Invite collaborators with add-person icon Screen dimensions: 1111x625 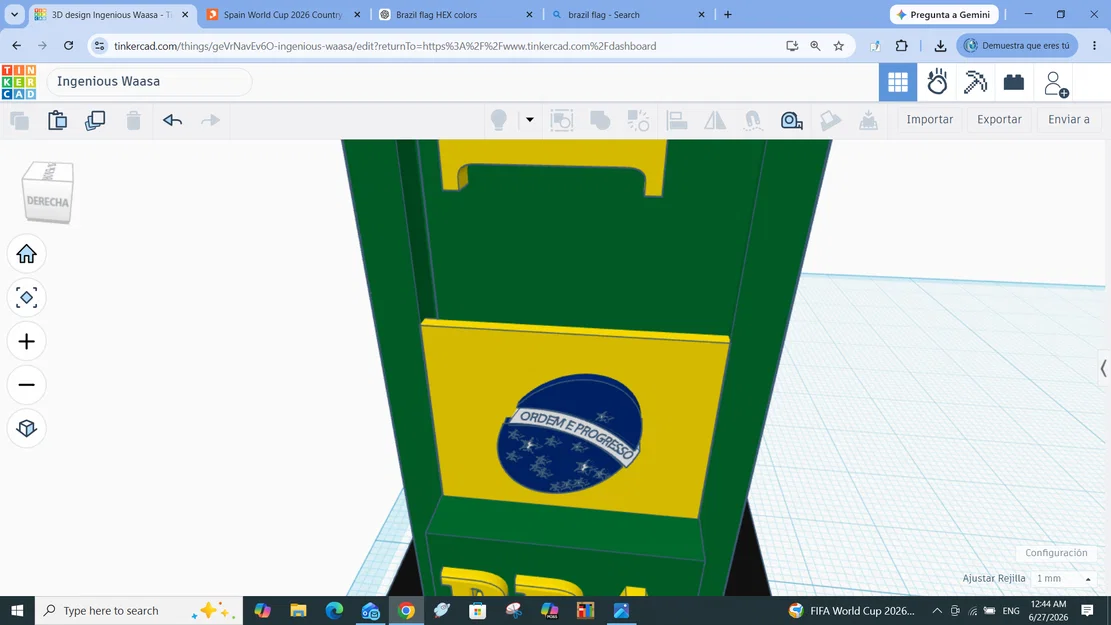point(1056,83)
